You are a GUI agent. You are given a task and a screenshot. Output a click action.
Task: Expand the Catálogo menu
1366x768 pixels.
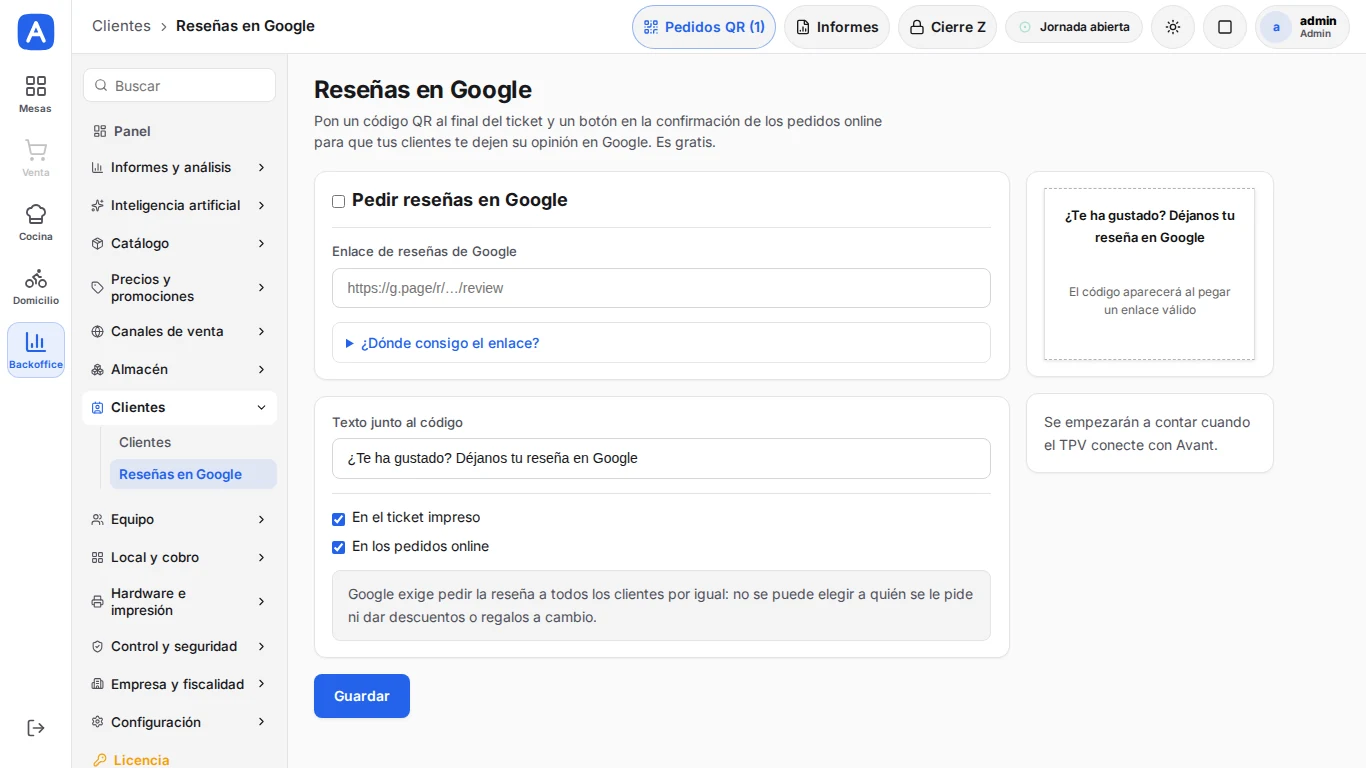[179, 243]
